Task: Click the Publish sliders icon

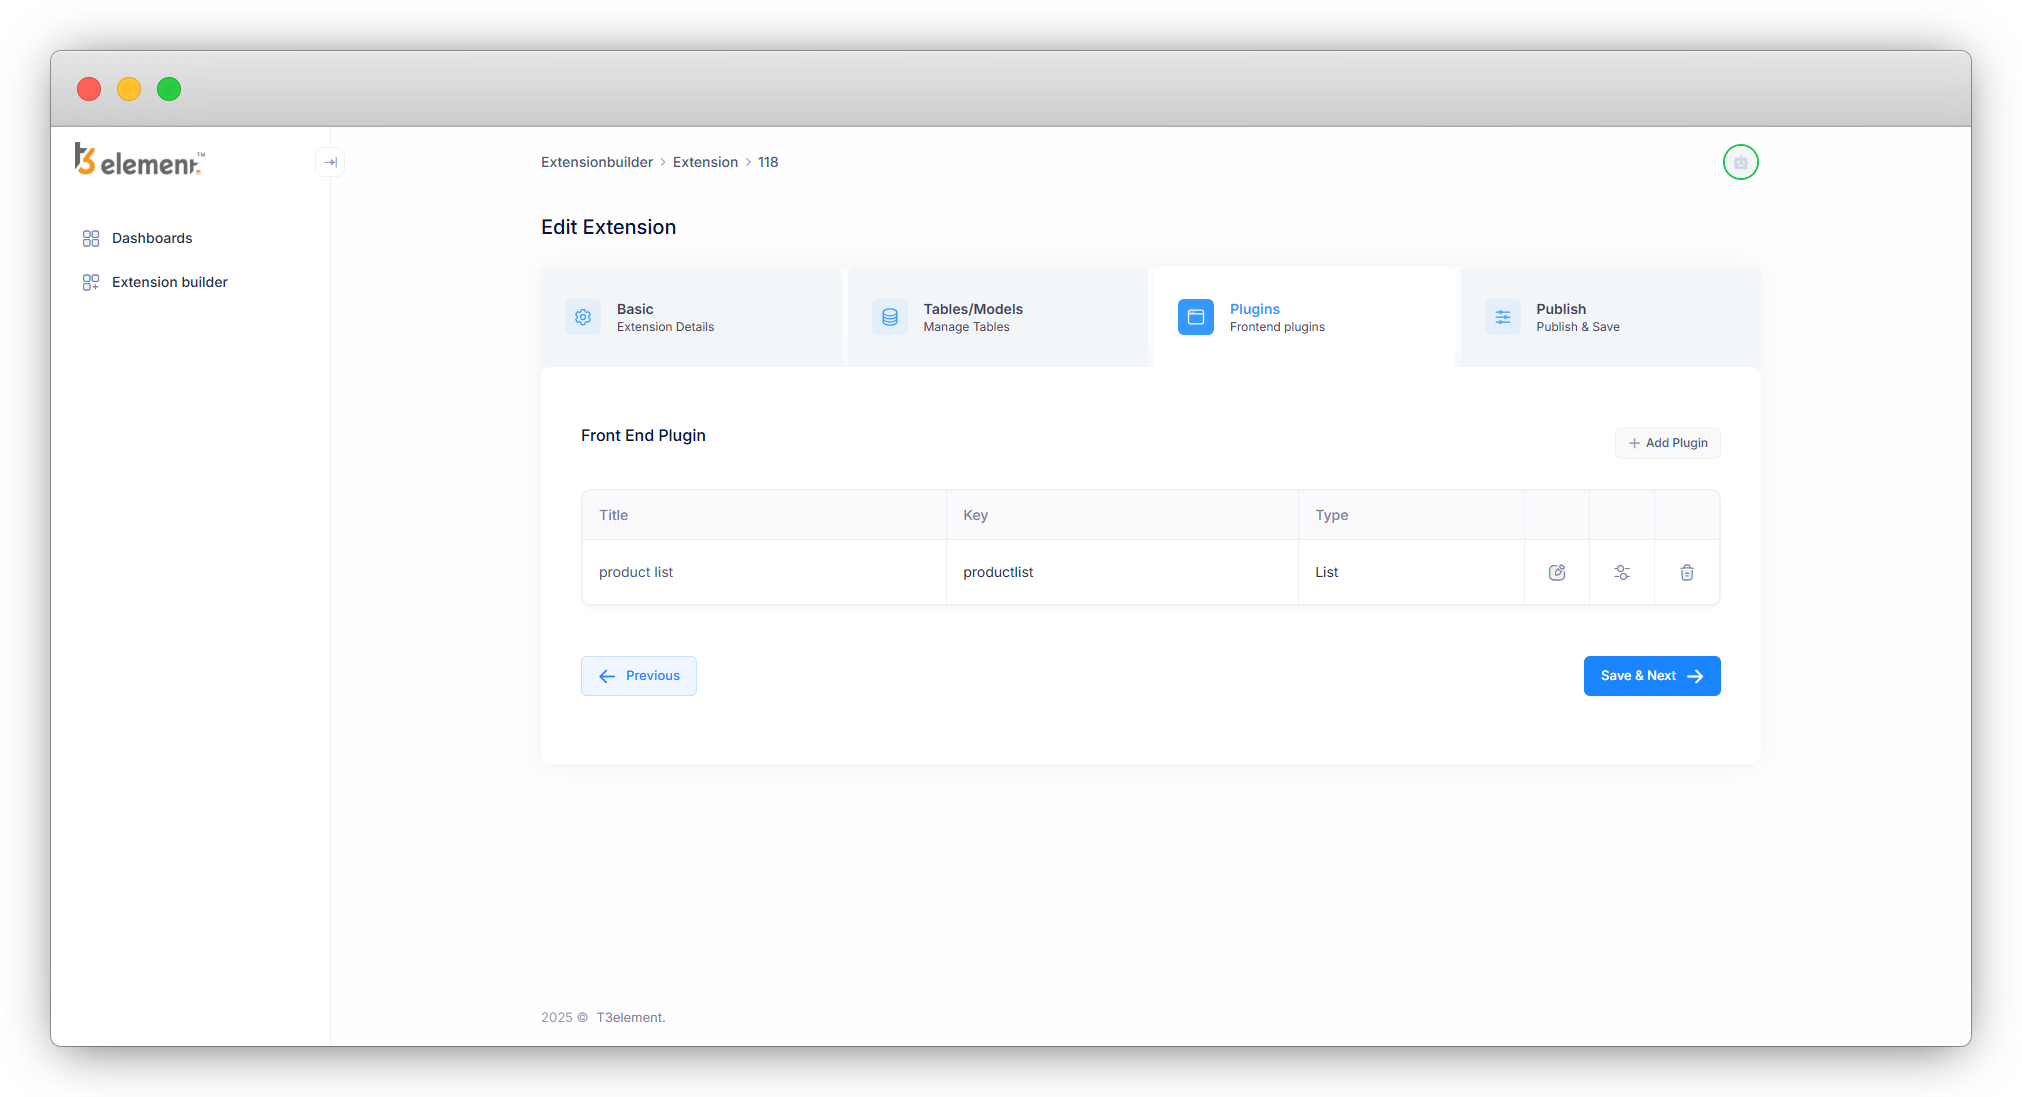Action: click(1503, 317)
